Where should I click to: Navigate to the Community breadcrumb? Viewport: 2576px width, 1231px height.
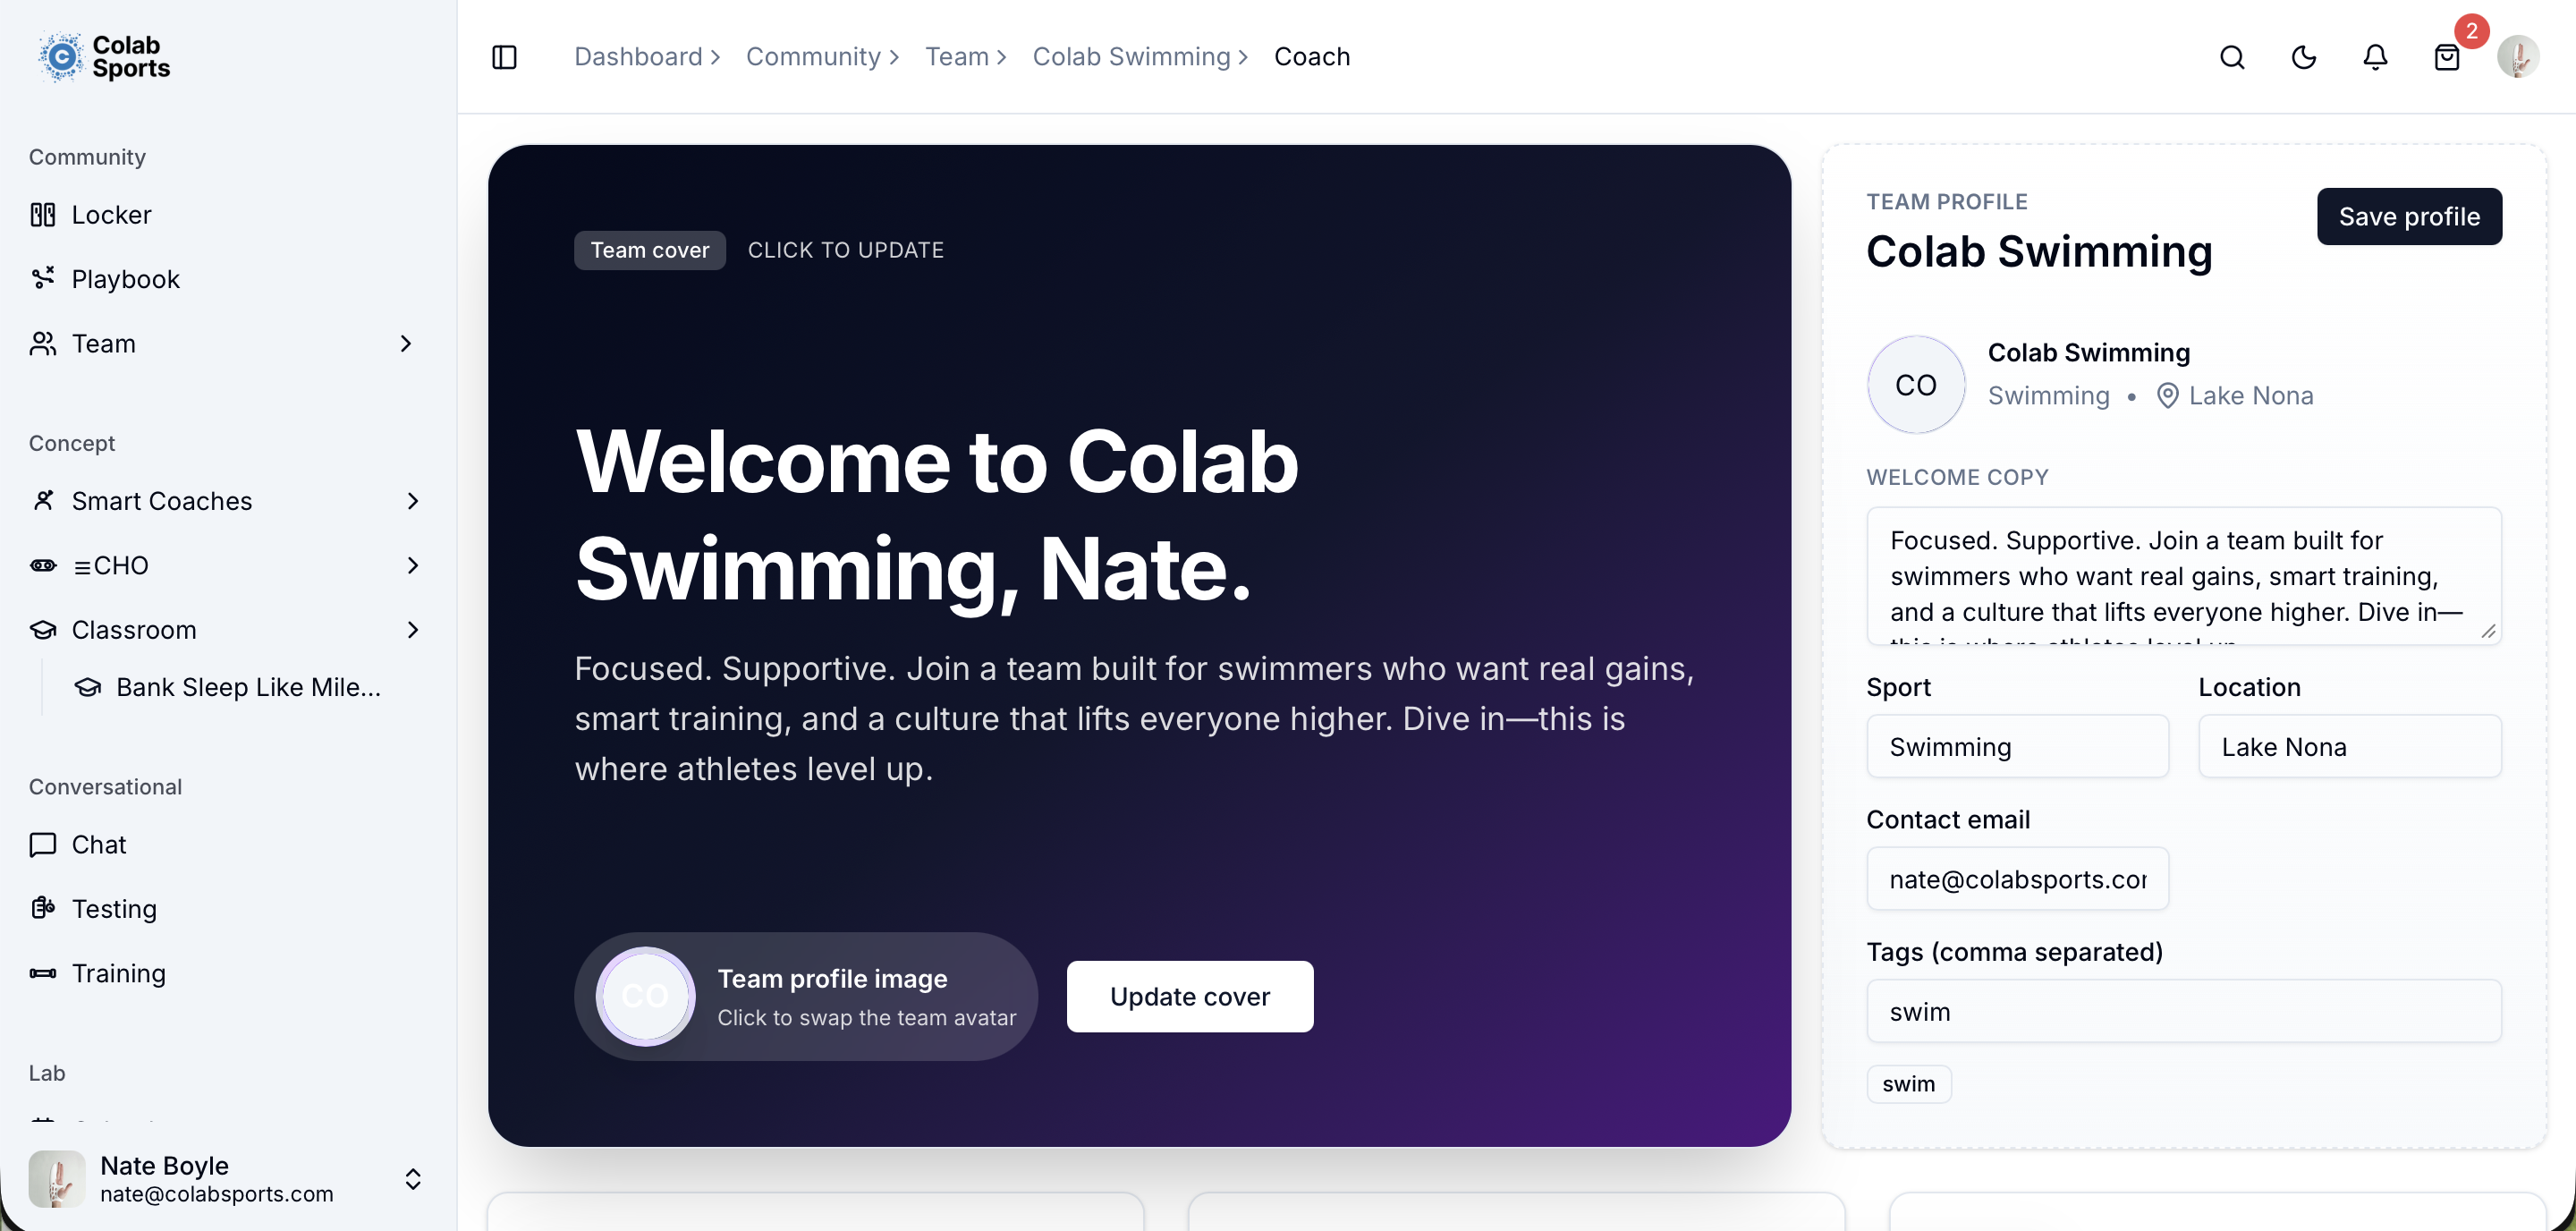tap(814, 57)
